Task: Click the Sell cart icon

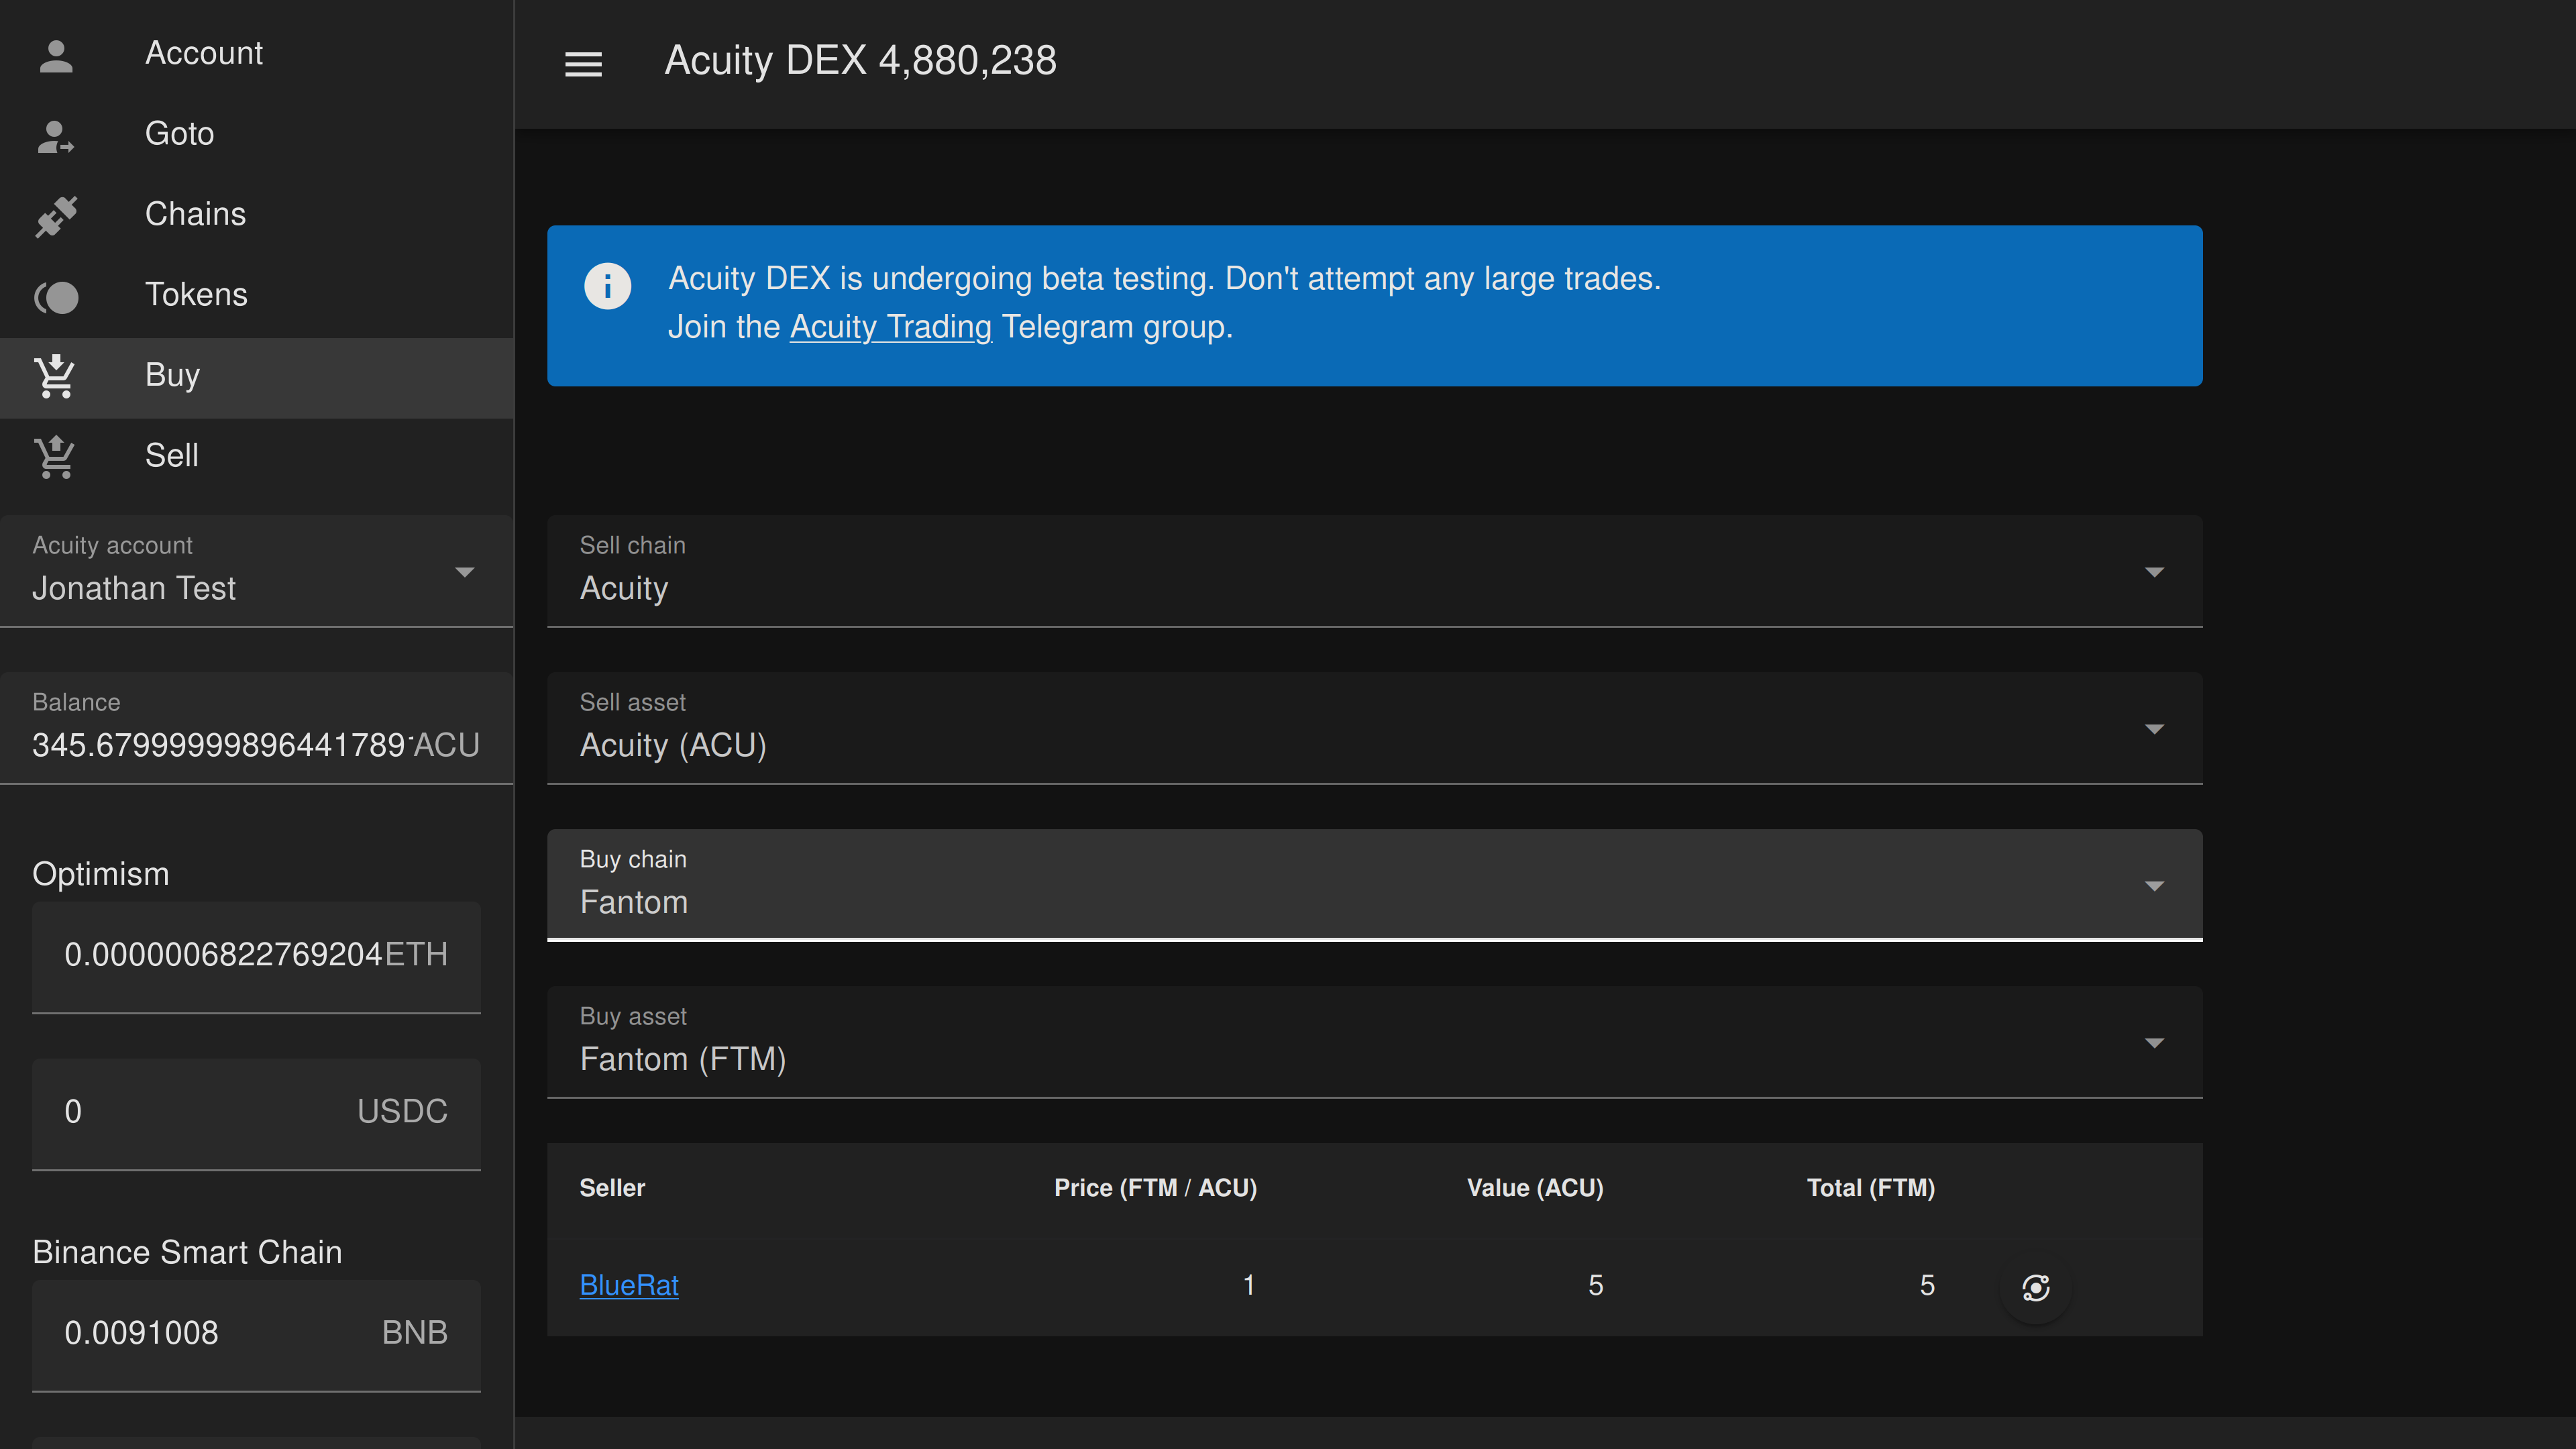Action: coord(55,457)
